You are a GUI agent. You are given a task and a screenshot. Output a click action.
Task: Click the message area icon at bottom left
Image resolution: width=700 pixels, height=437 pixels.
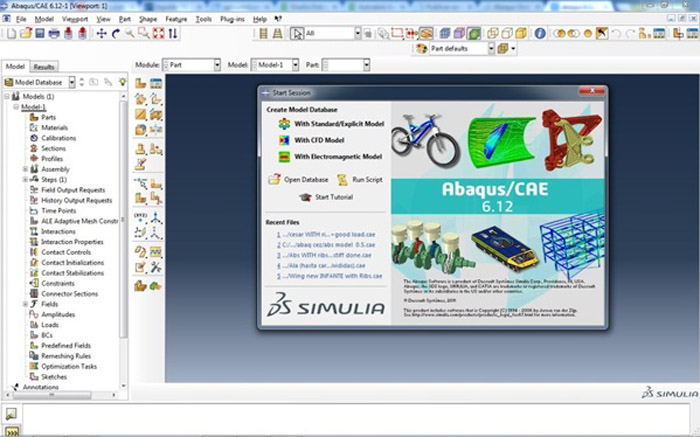(11, 414)
